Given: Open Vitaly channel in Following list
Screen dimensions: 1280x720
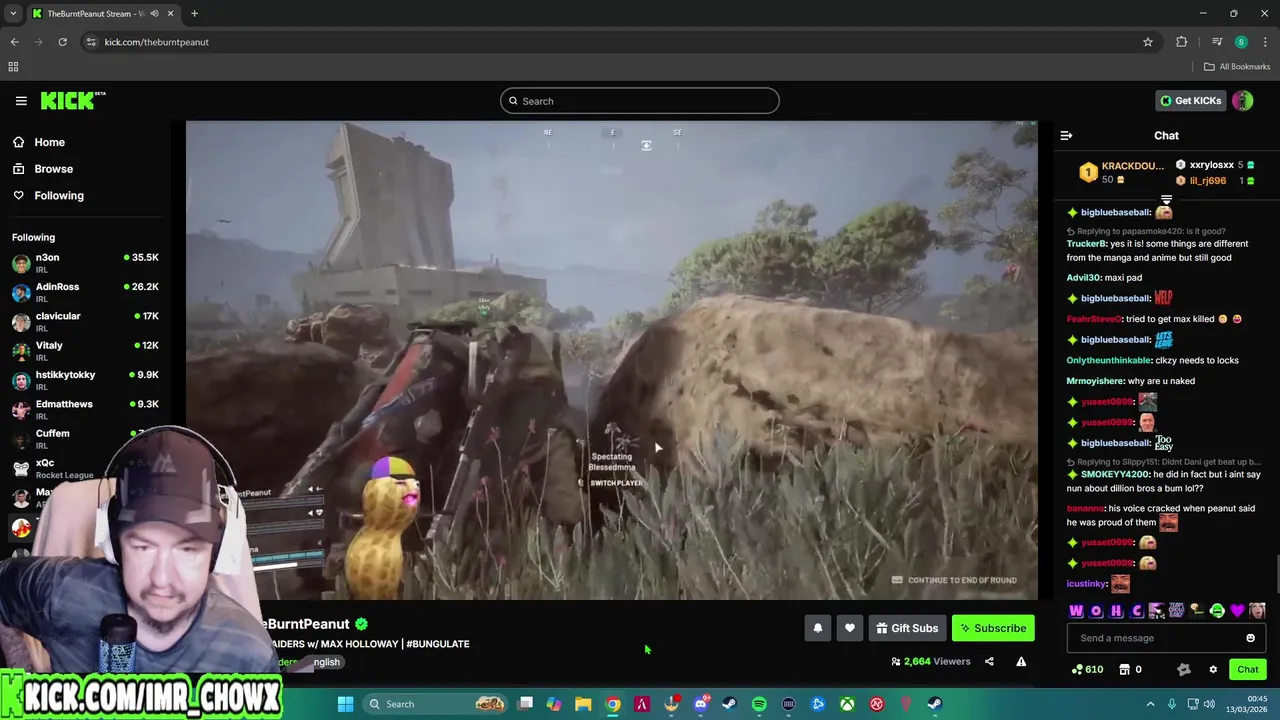Looking at the screenshot, I should (86, 352).
